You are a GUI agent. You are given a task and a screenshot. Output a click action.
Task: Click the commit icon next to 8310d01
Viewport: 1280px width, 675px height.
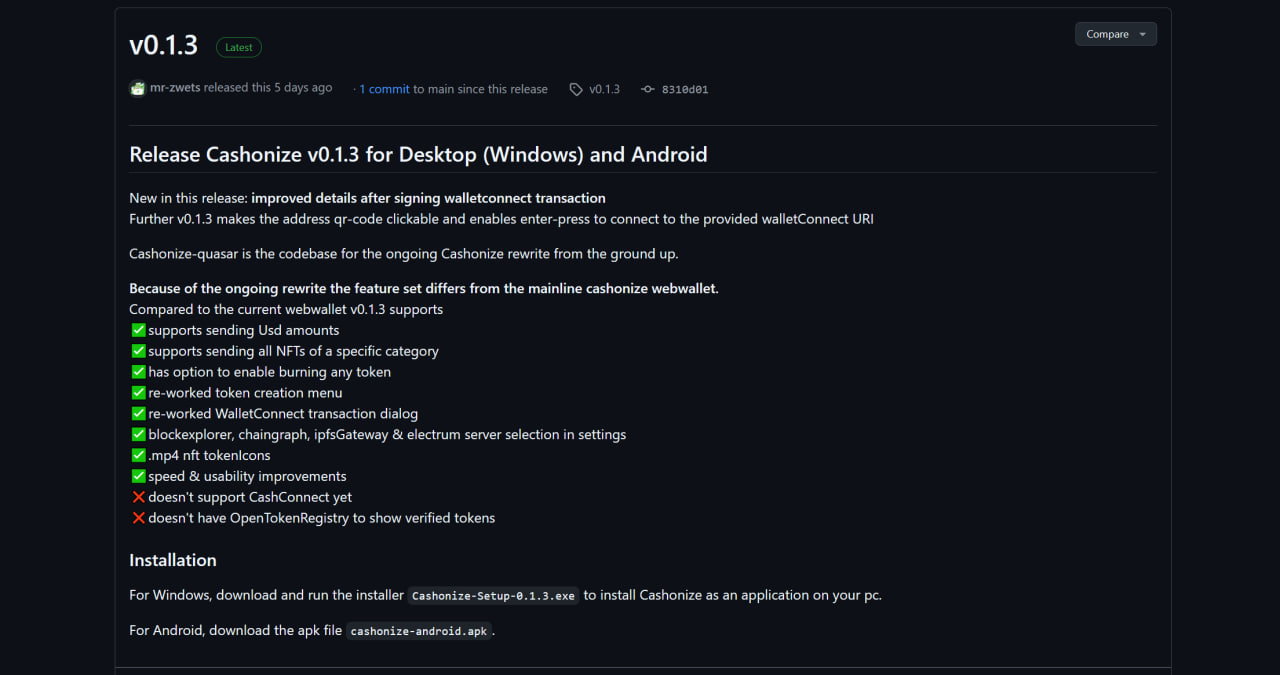[x=648, y=89]
